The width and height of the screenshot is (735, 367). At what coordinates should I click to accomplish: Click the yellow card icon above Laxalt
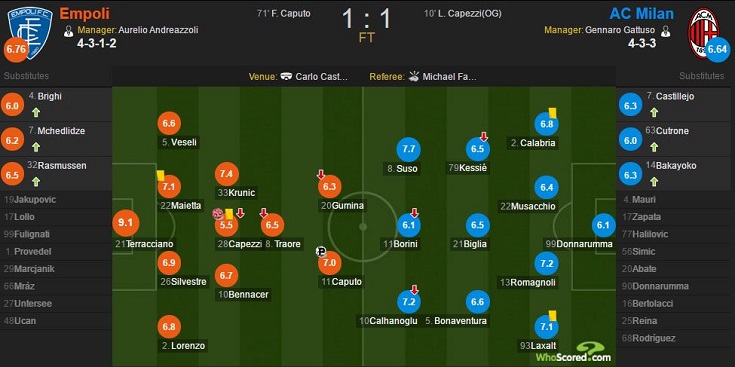[552, 315]
